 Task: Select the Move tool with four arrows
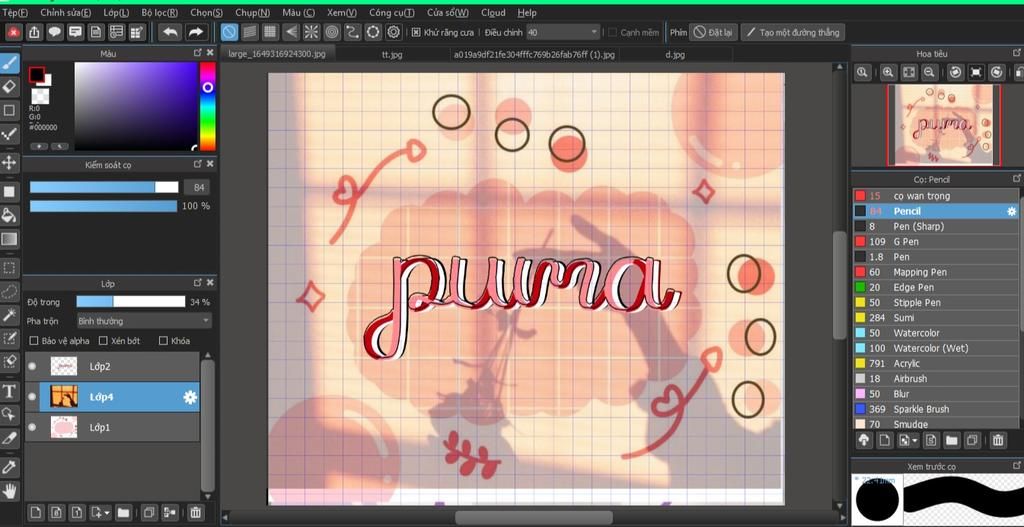tap(9, 163)
